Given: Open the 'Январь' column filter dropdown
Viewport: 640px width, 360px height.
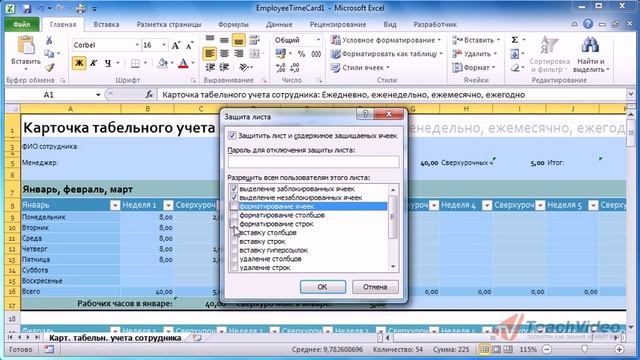Looking at the screenshot, I should point(115,205).
